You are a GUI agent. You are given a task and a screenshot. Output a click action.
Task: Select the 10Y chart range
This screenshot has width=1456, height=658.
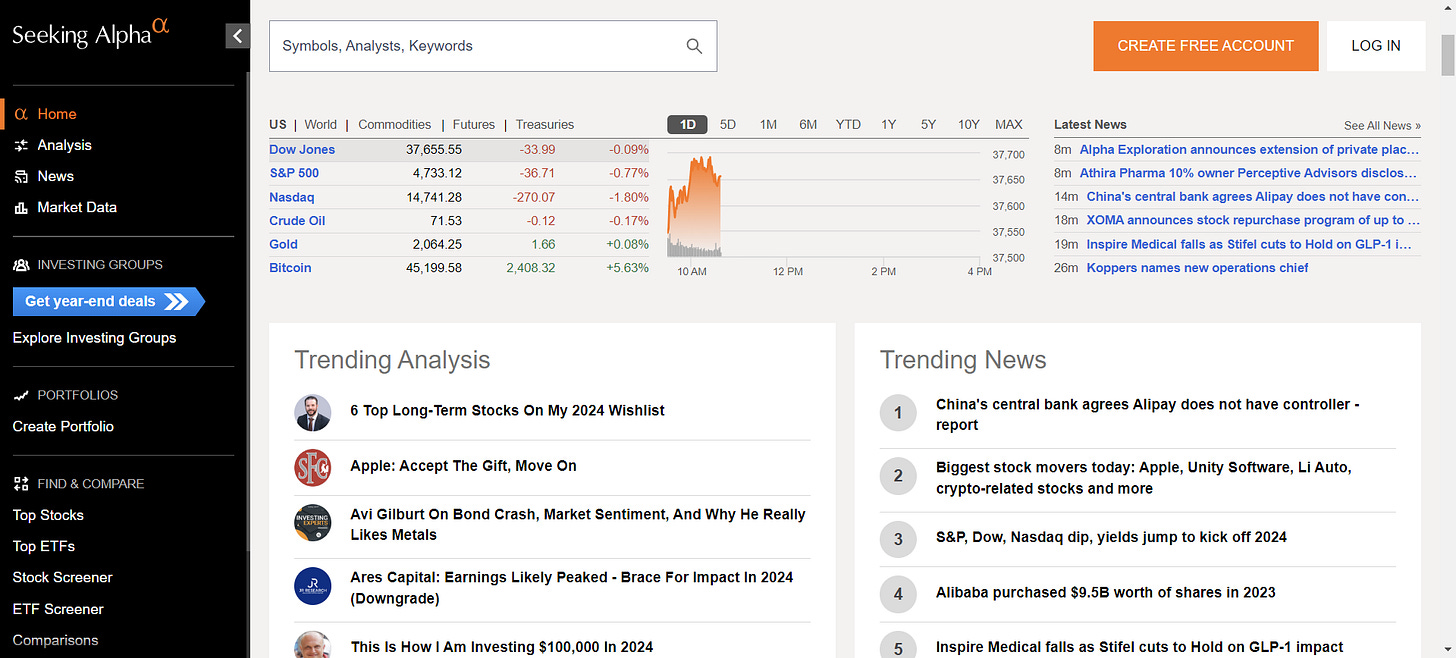tap(969, 125)
